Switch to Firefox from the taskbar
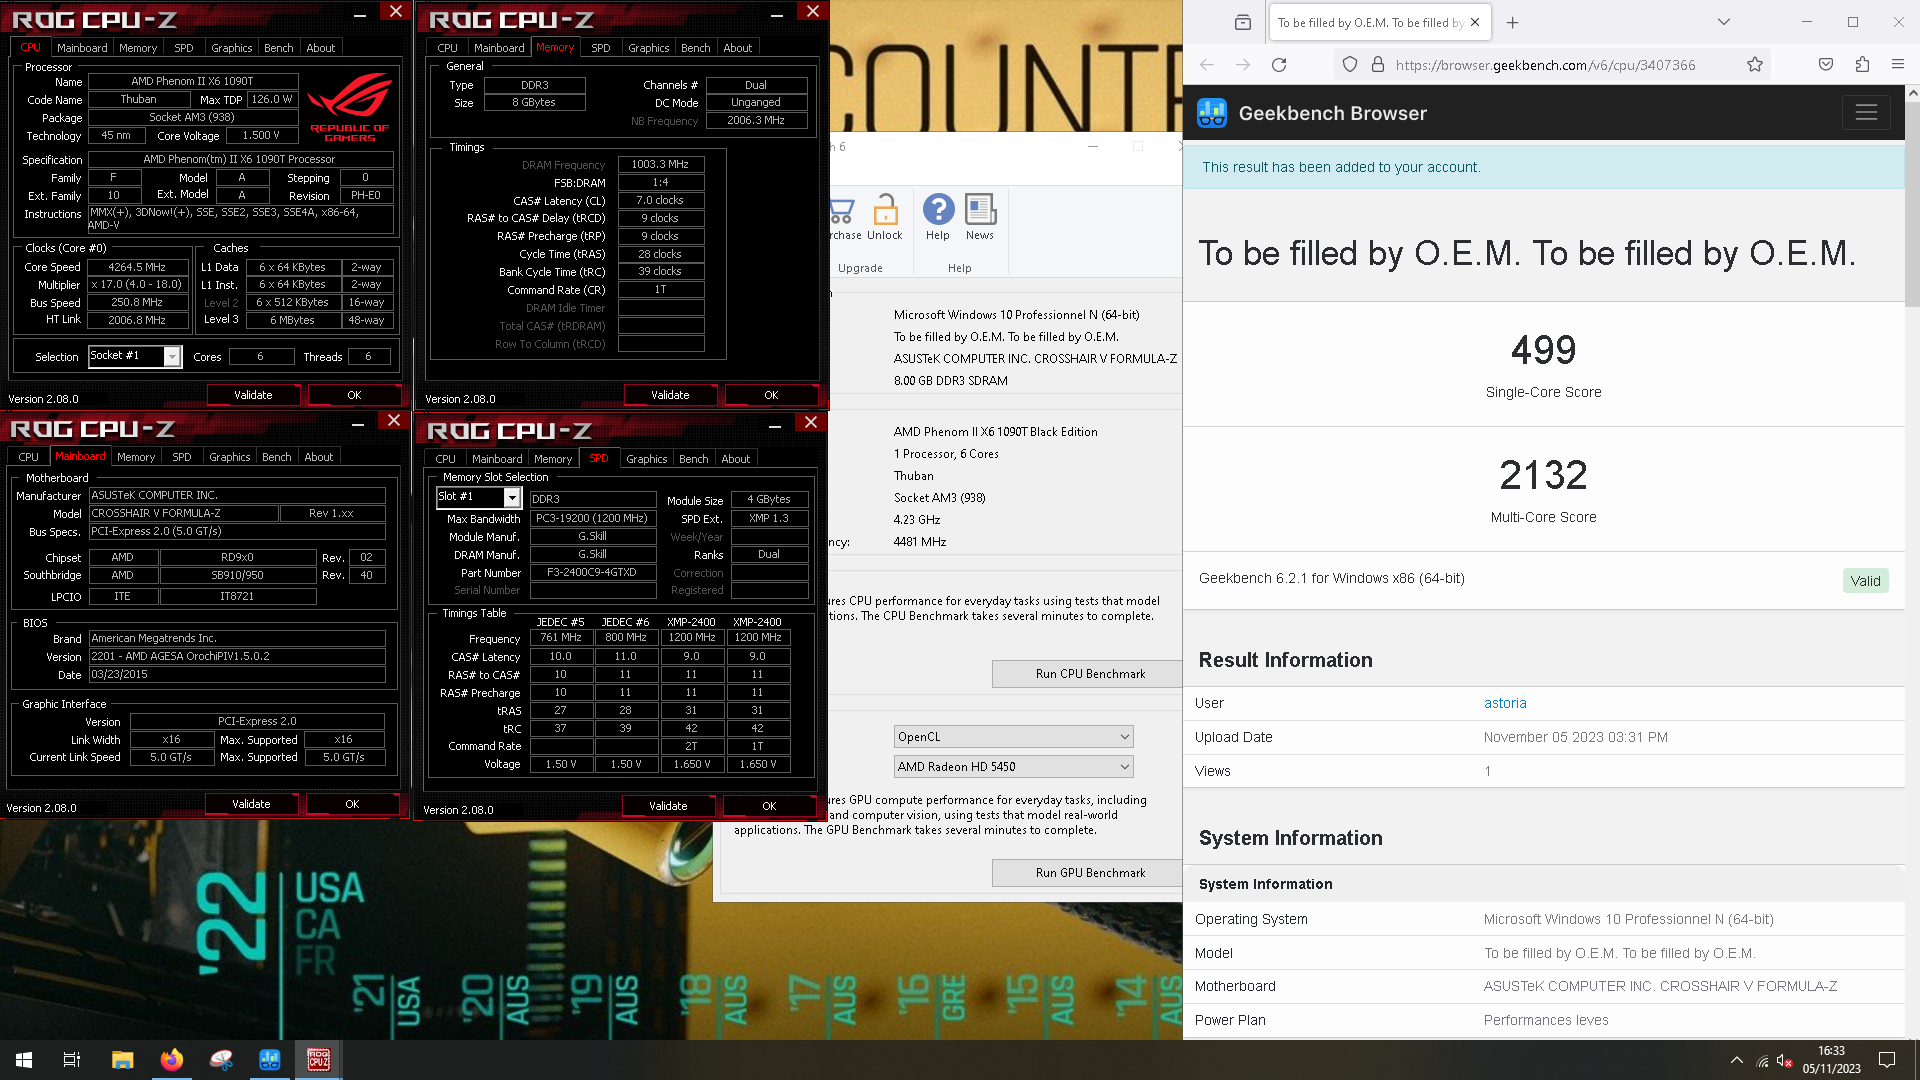The height and width of the screenshot is (1080, 1920). tap(172, 1060)
